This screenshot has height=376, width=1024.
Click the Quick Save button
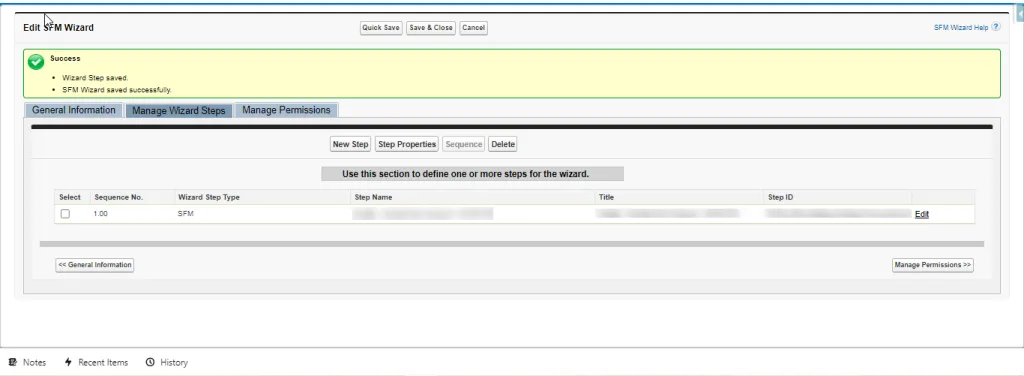click(x=381, y=28)
